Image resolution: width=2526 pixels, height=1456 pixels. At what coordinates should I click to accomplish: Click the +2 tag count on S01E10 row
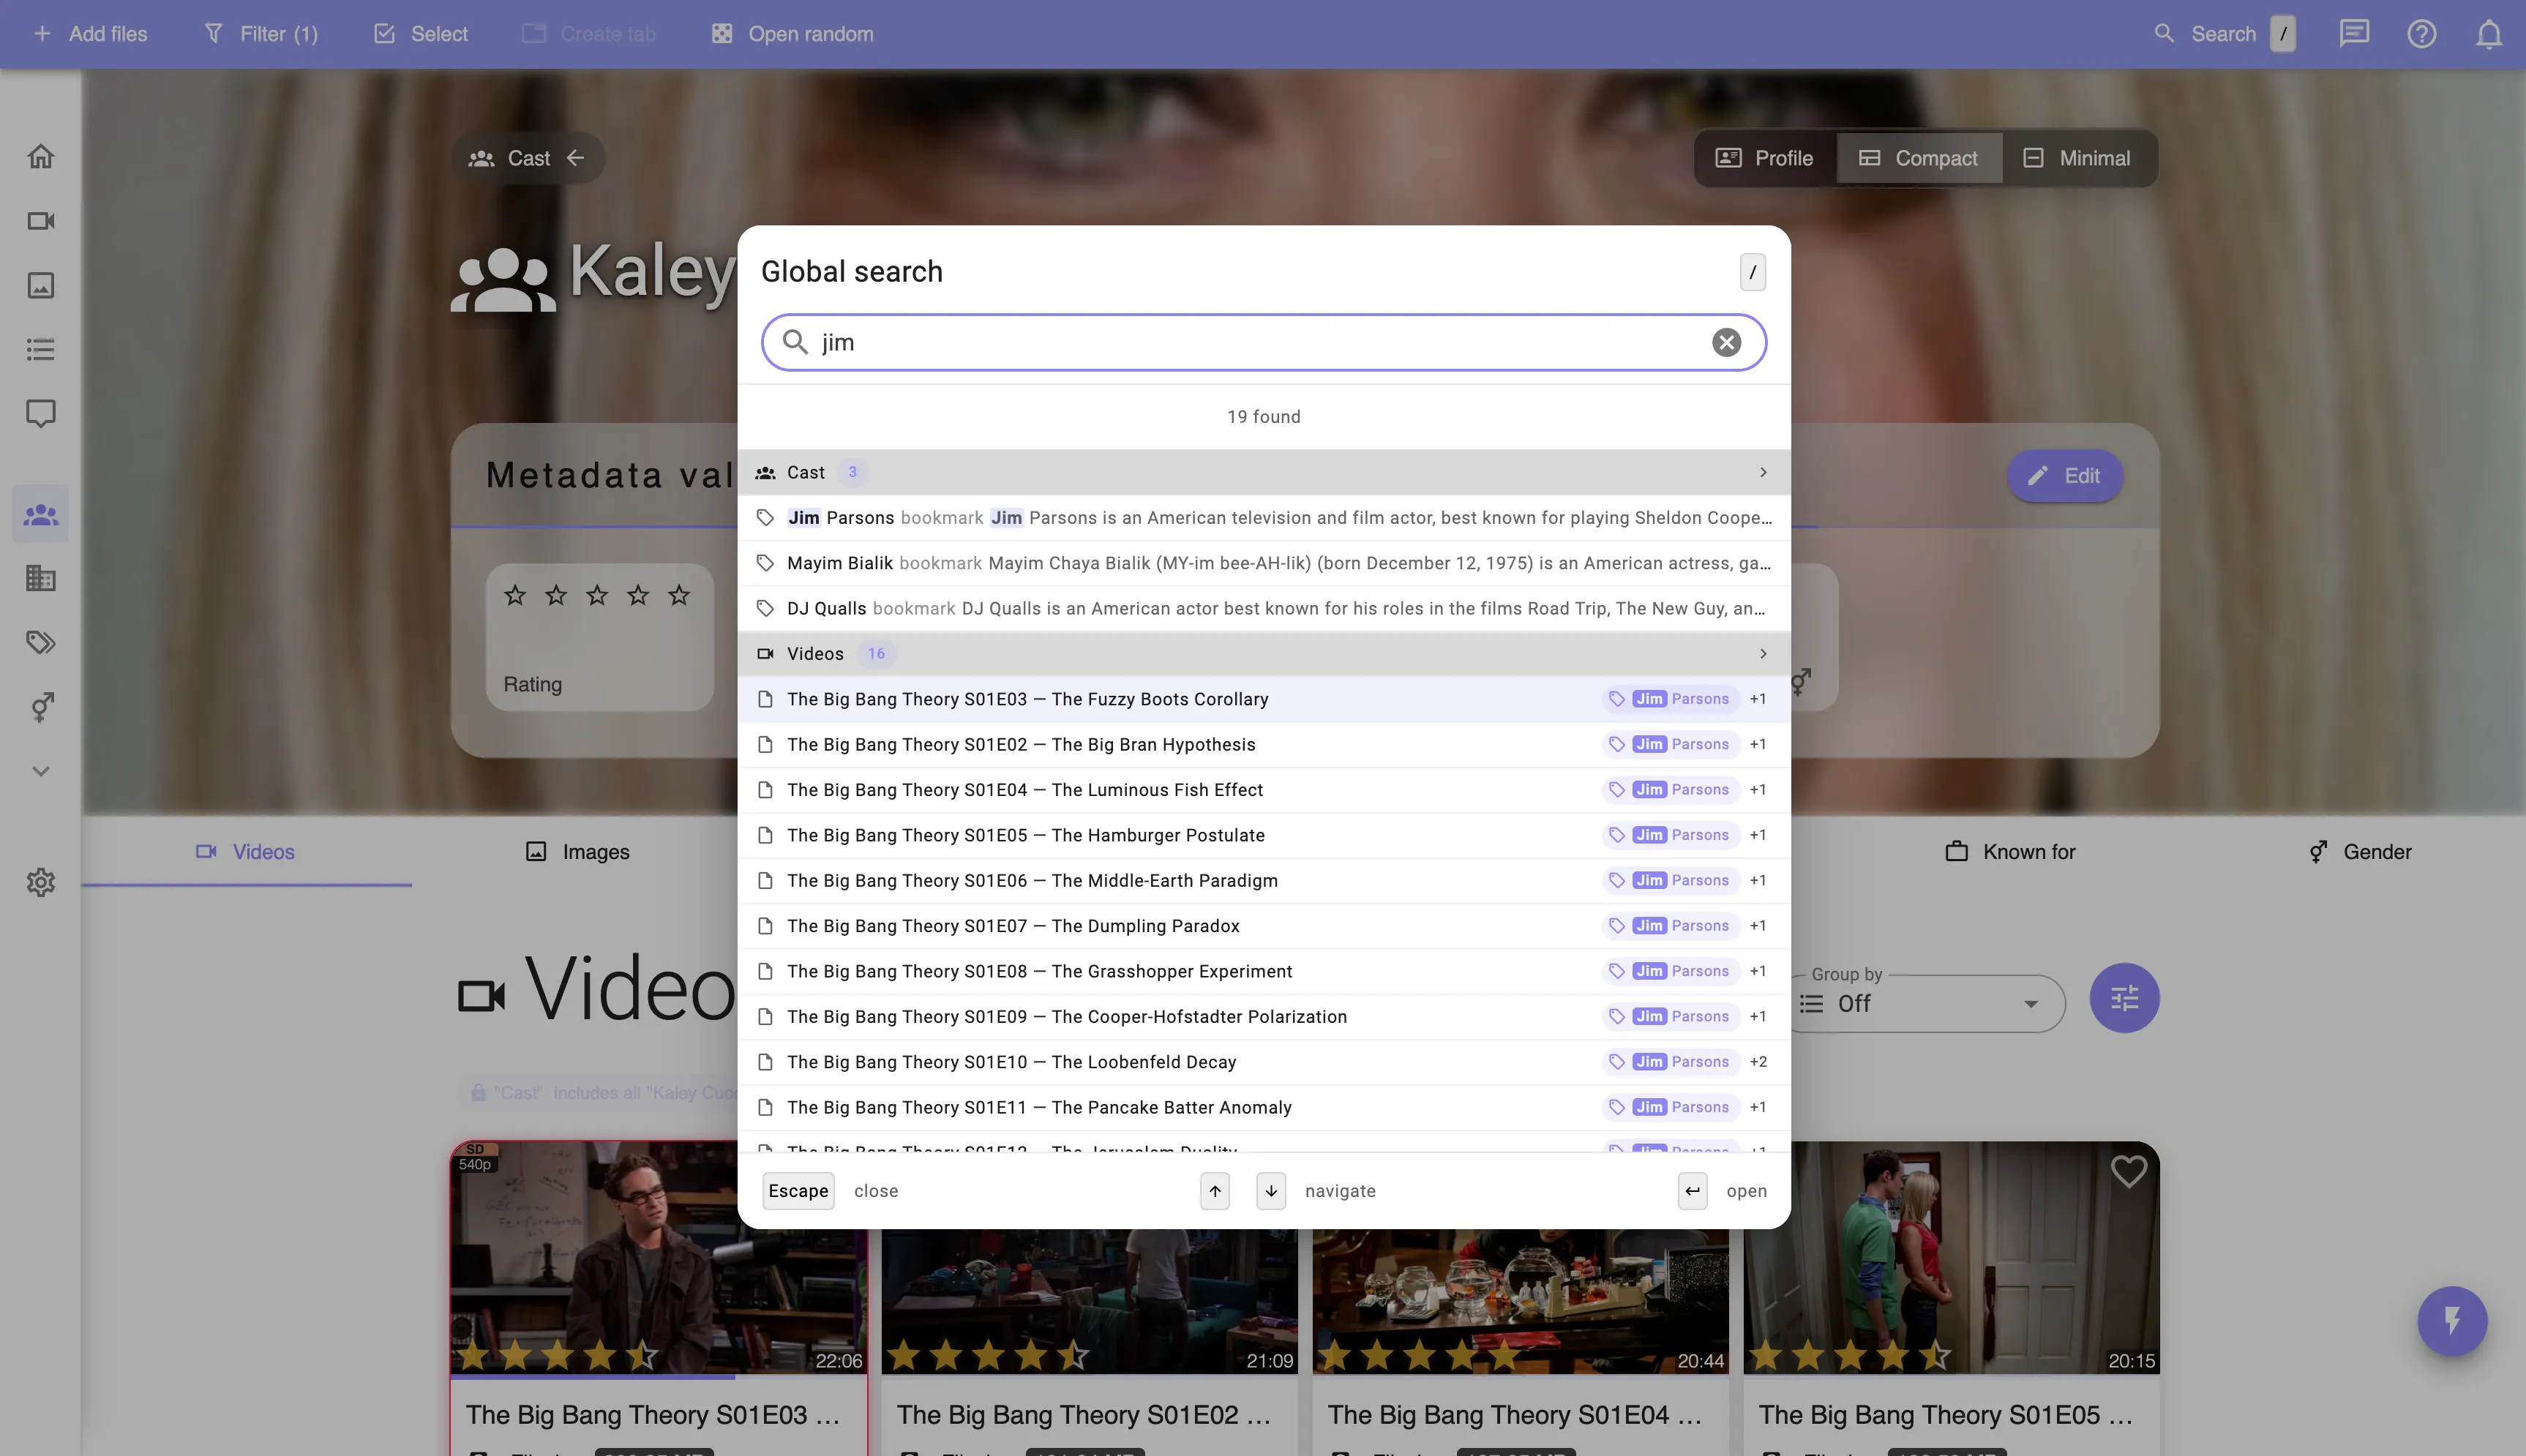[x=1758, y=1062]
